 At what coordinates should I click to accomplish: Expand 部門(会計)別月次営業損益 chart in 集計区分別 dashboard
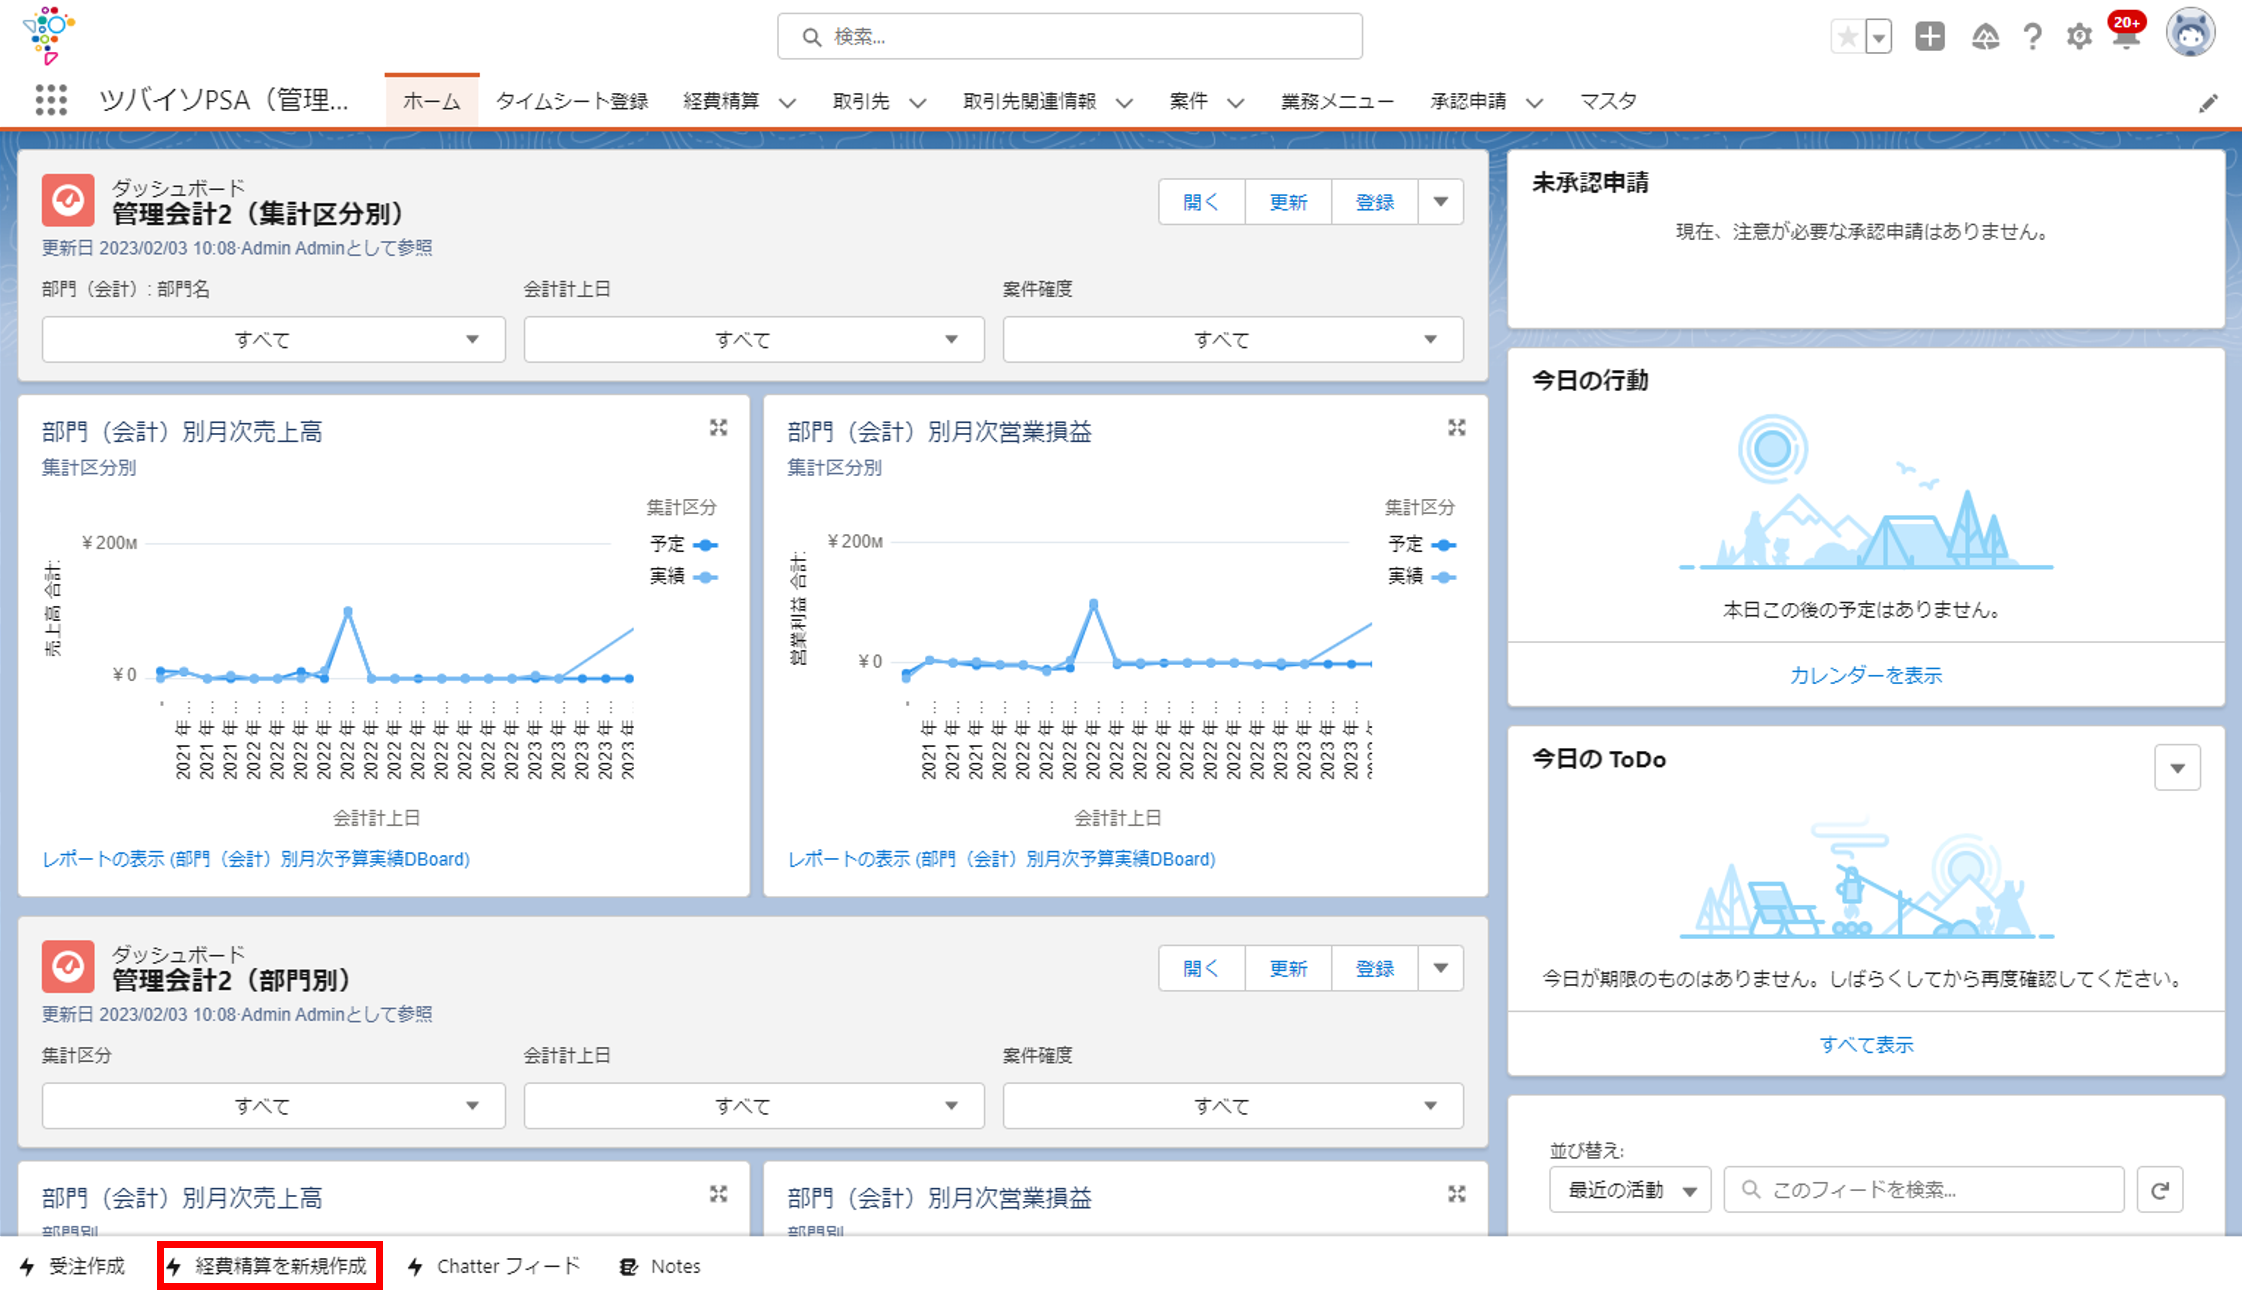pos(1457,428)
